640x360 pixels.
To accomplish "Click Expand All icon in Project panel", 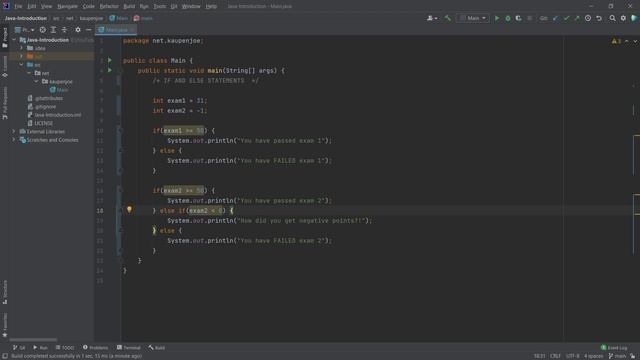I will pos(53,30).
